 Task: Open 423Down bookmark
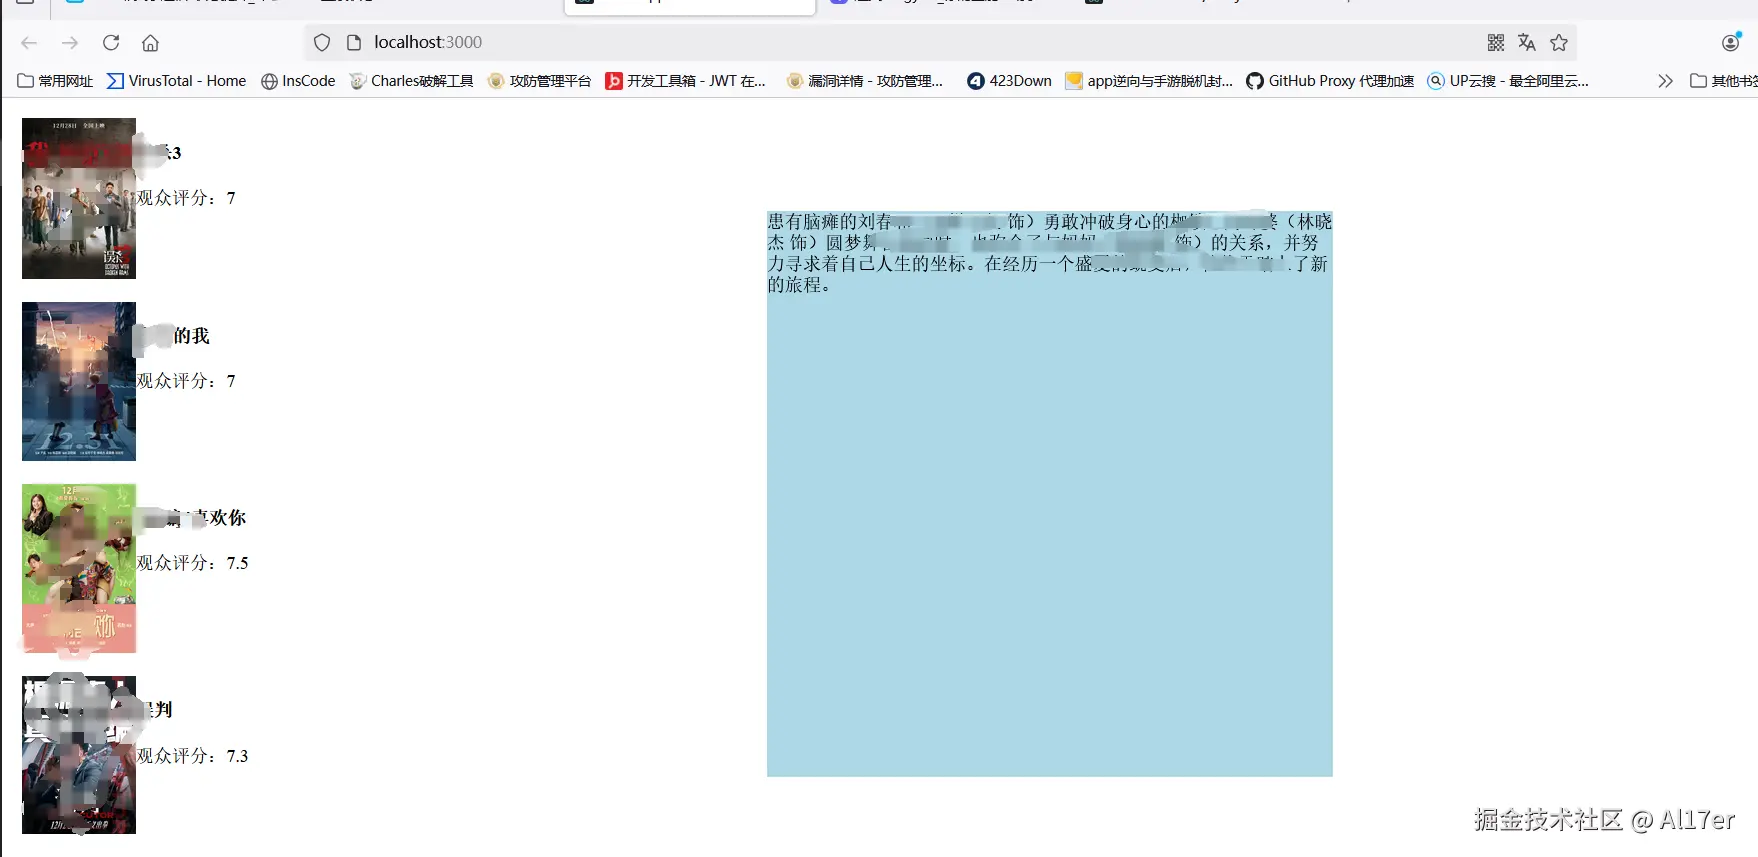click(x=1009, y=81)
